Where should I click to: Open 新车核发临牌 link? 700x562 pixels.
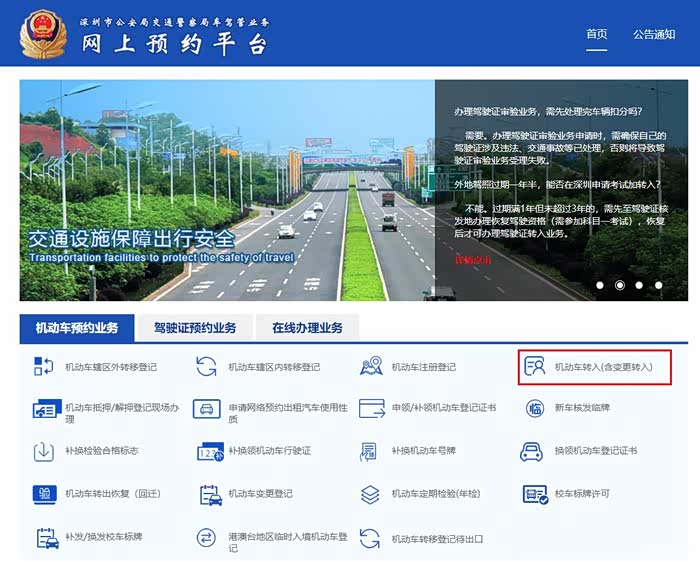(x=582, y=408)
